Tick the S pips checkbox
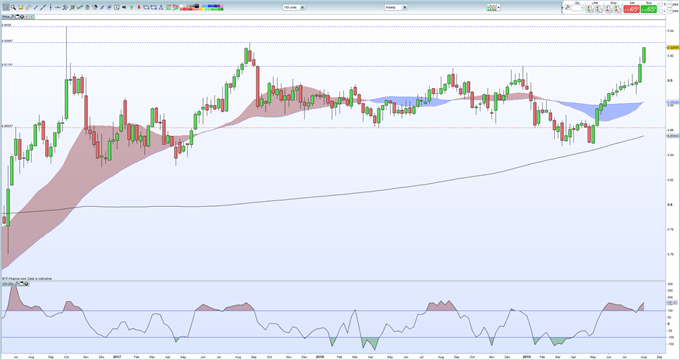This screenshot has width=680, height=360. (661, 4)
